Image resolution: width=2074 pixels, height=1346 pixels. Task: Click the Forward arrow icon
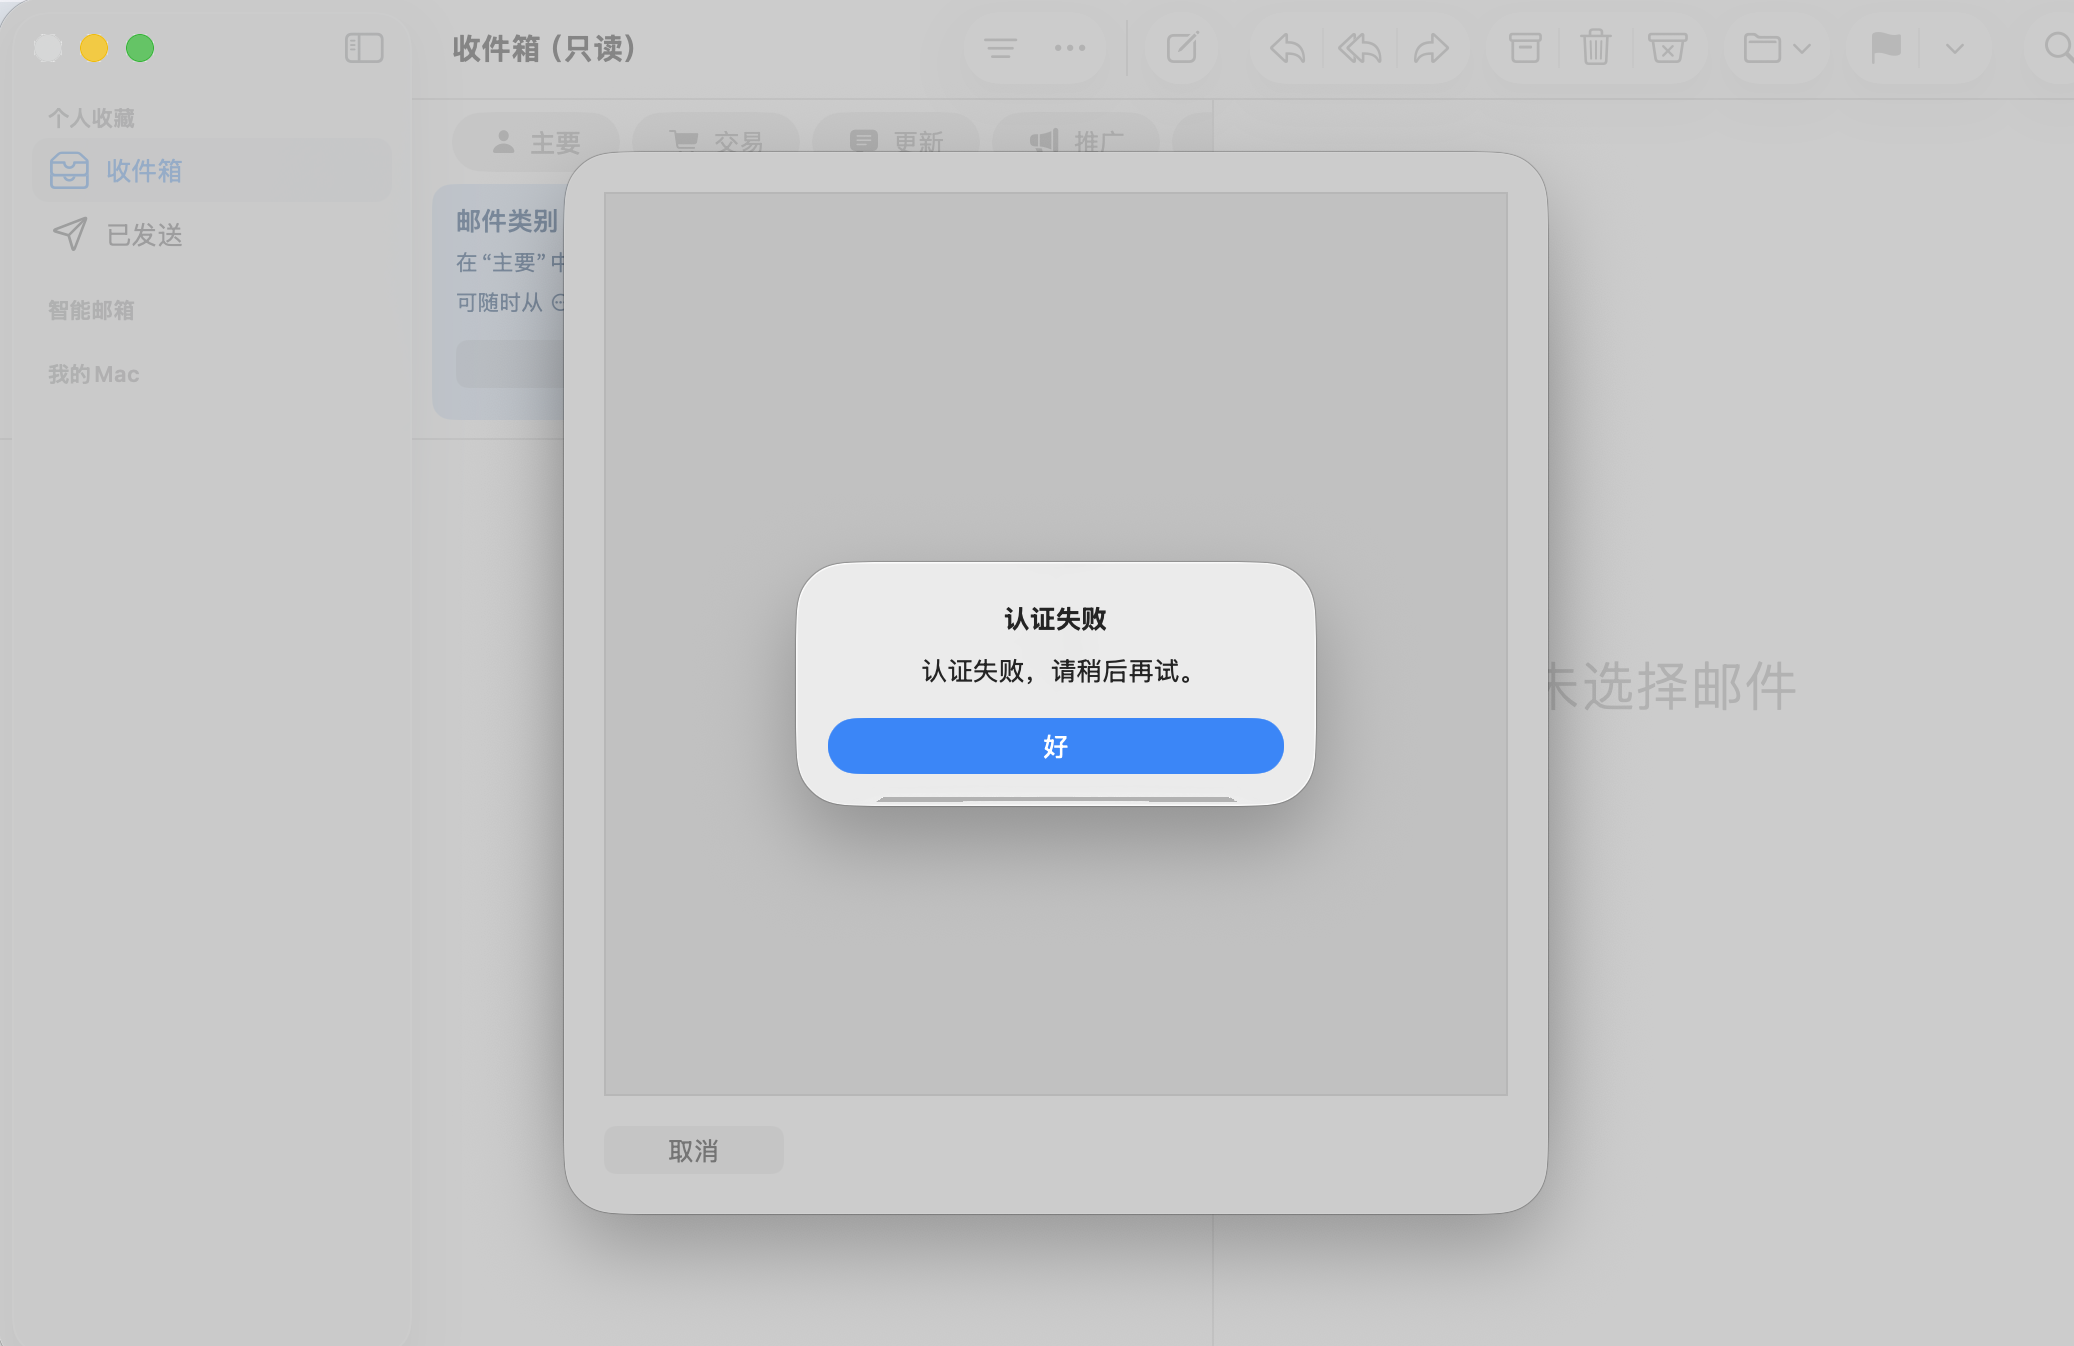click(1433, 47)
